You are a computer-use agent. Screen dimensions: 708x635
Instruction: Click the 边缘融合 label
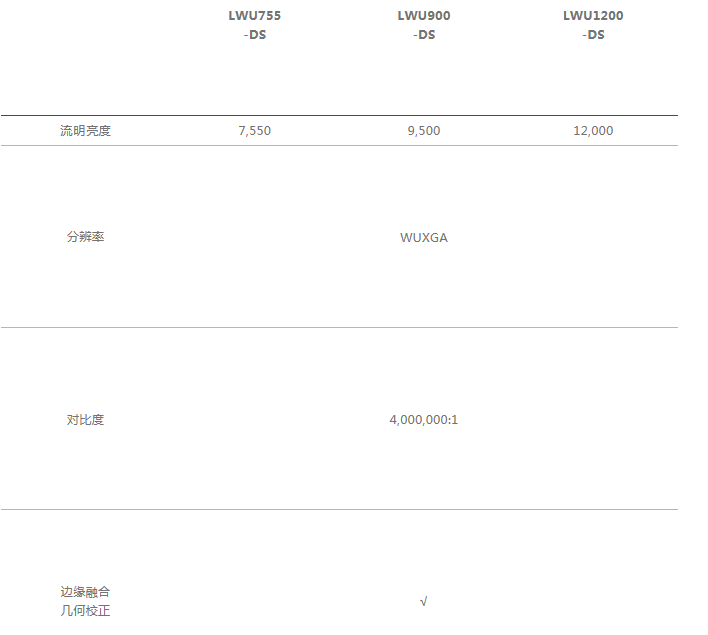pos(85,592)
